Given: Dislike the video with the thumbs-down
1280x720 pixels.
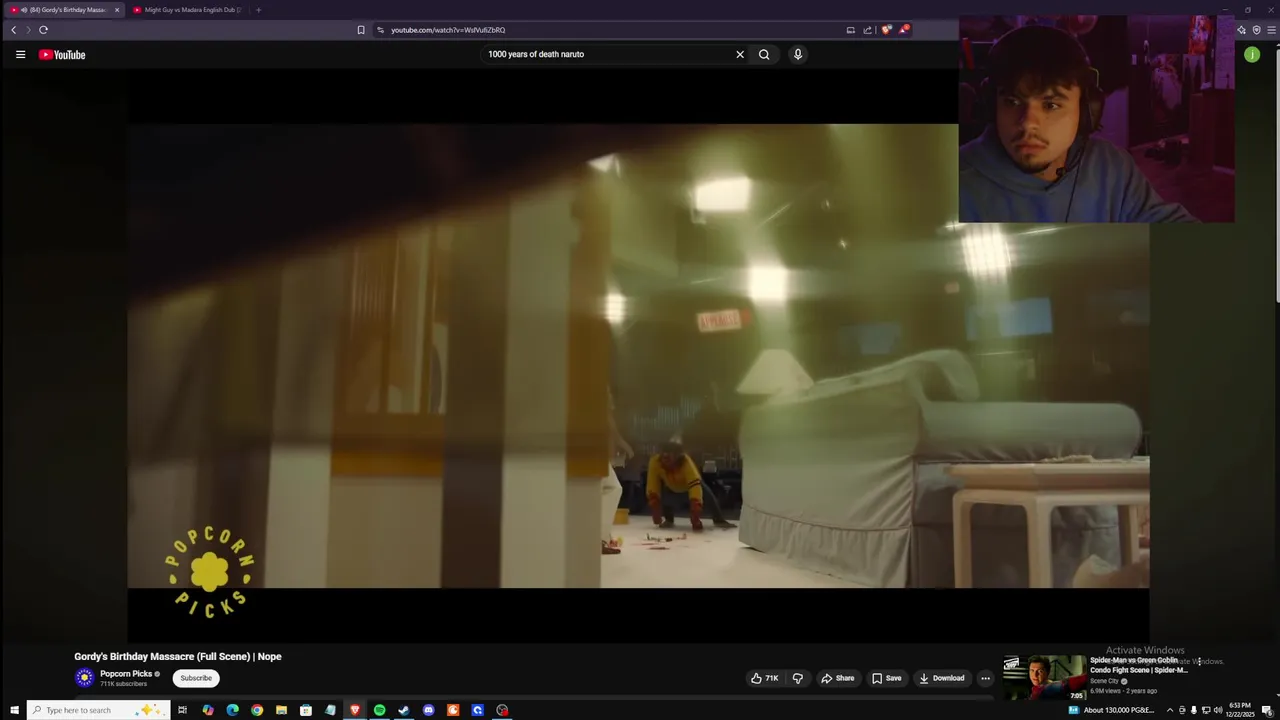Looking at the screenshot, I should [798, 678].
